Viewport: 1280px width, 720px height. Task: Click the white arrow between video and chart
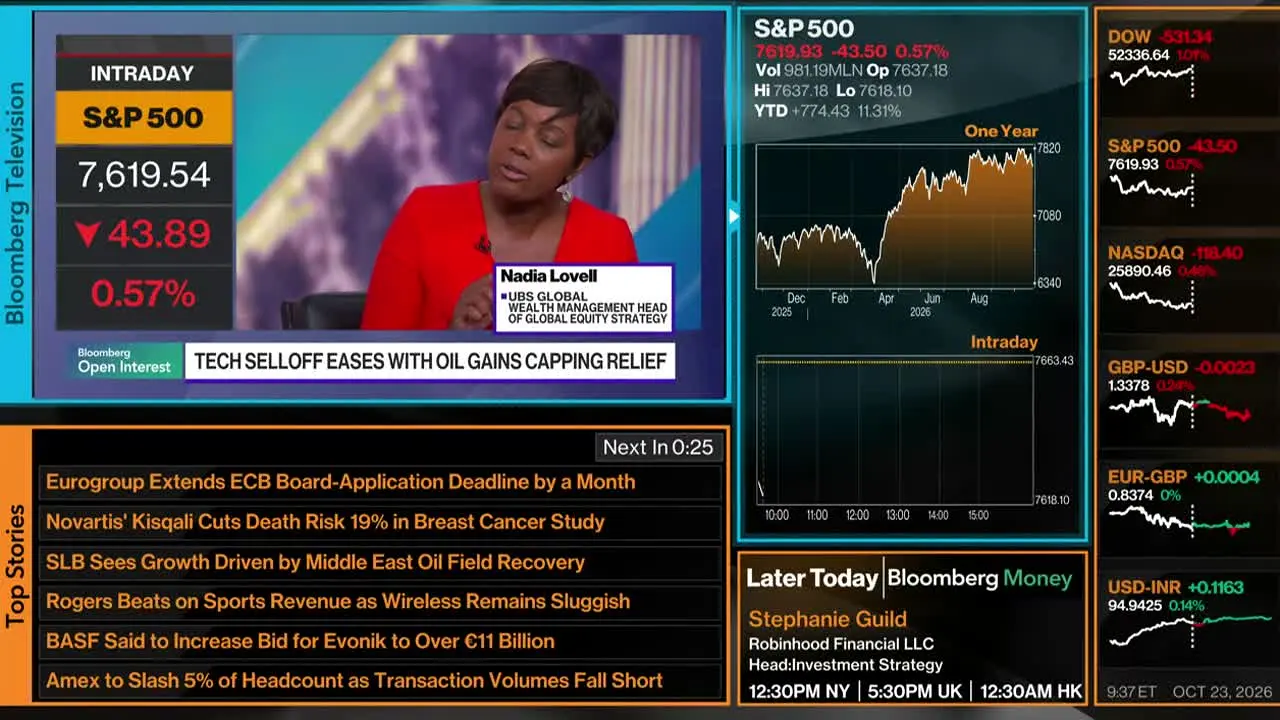[733, 215]
